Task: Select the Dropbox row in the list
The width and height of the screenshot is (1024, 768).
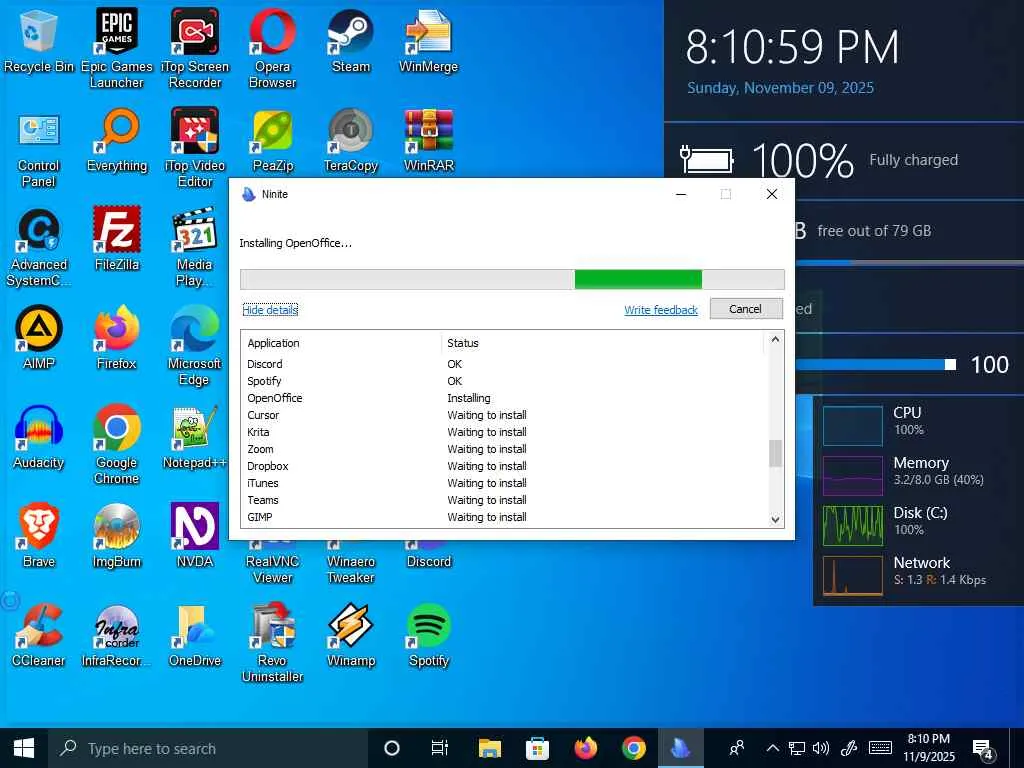Action: click(x=503, y=466)
